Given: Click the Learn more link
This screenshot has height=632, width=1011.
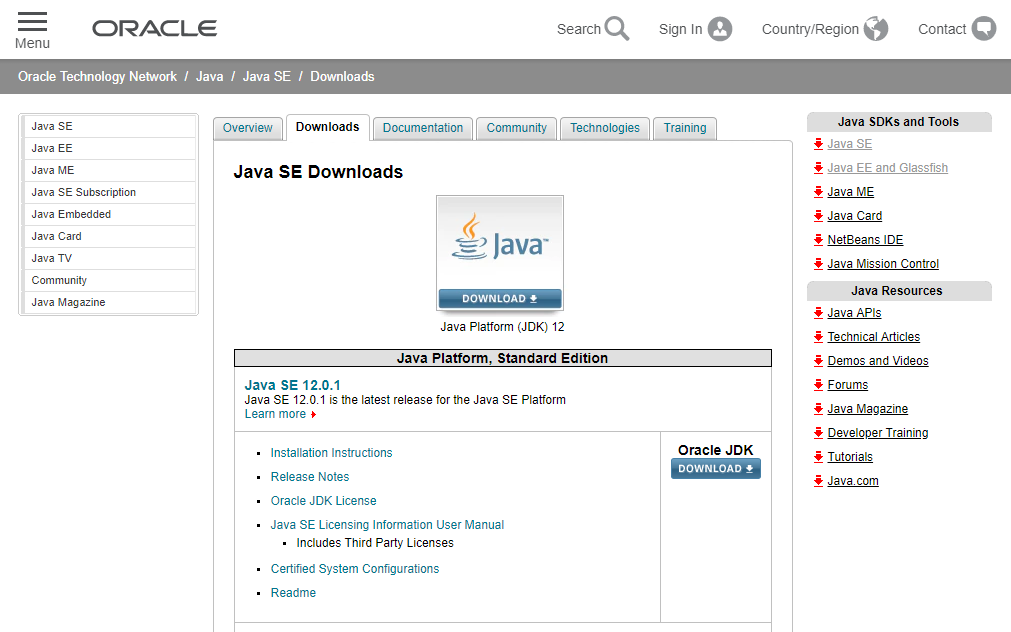Looking at the screenshot, I should coord(275,413).
